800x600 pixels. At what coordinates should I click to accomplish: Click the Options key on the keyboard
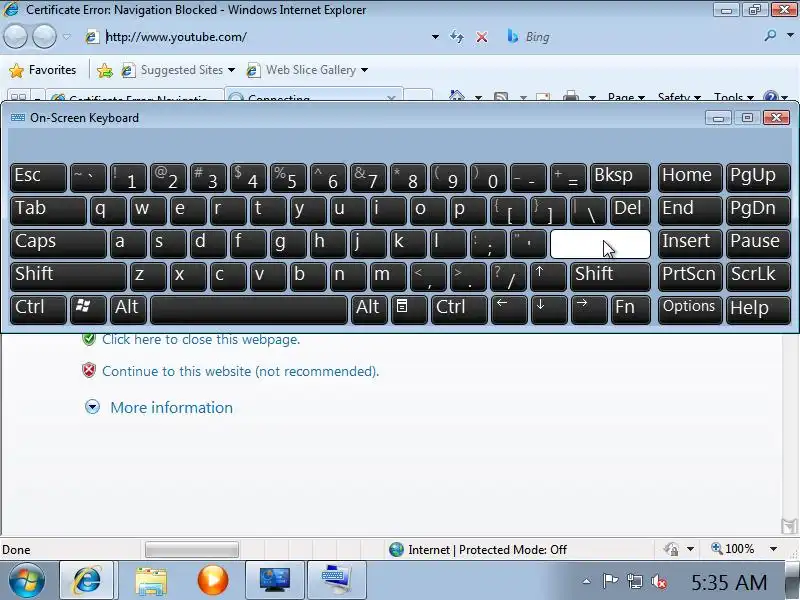click(x=690, y=309)
